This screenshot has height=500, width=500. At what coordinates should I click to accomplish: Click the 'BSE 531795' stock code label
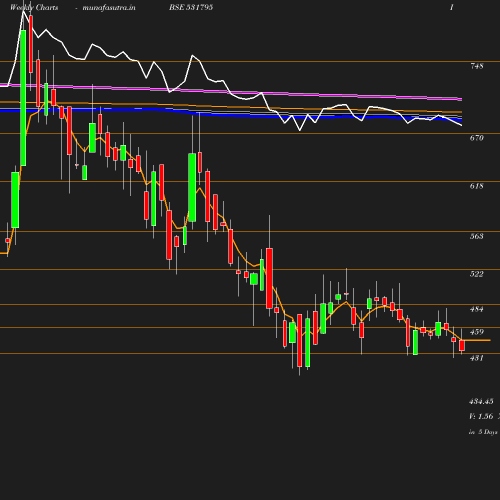pyautogui.click(x=191, y=7)
